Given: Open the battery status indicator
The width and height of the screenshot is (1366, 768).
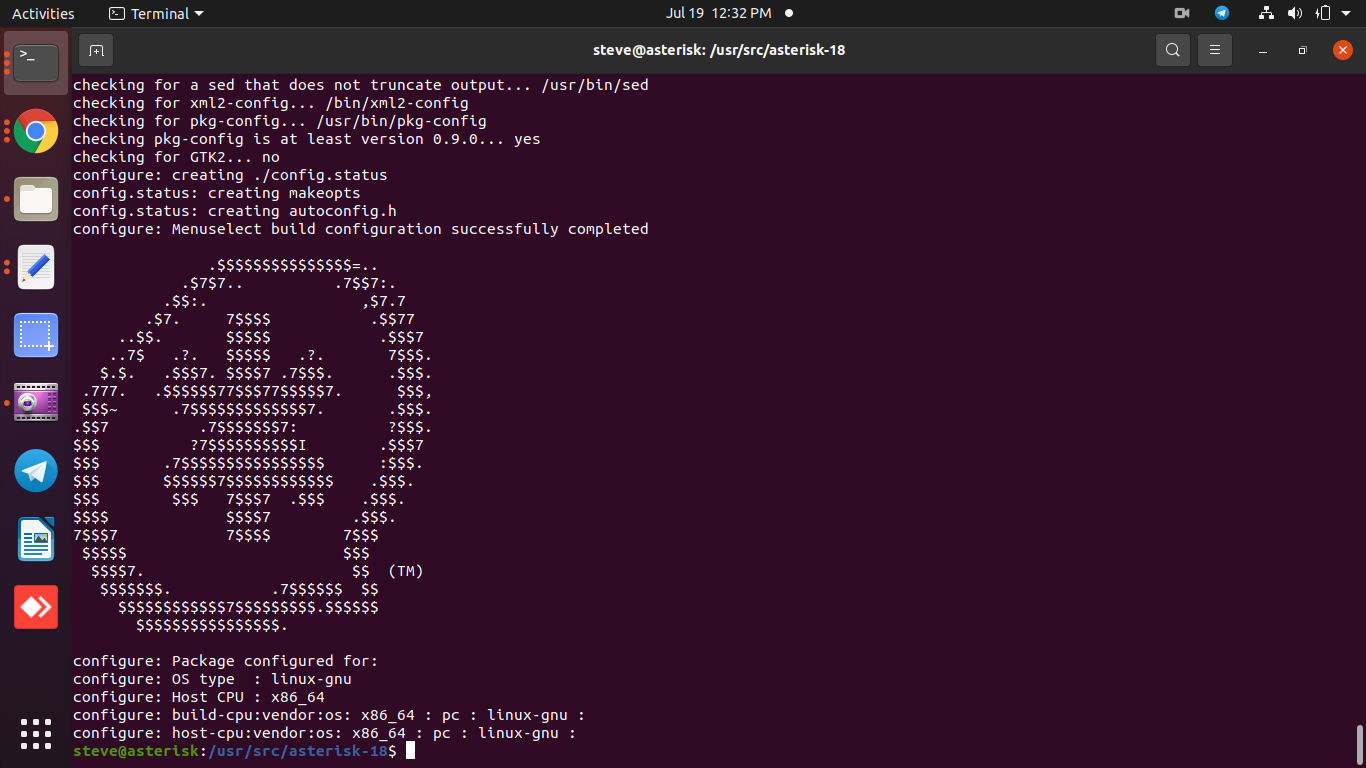Looking at the screenshot, I should (1323, 13).
